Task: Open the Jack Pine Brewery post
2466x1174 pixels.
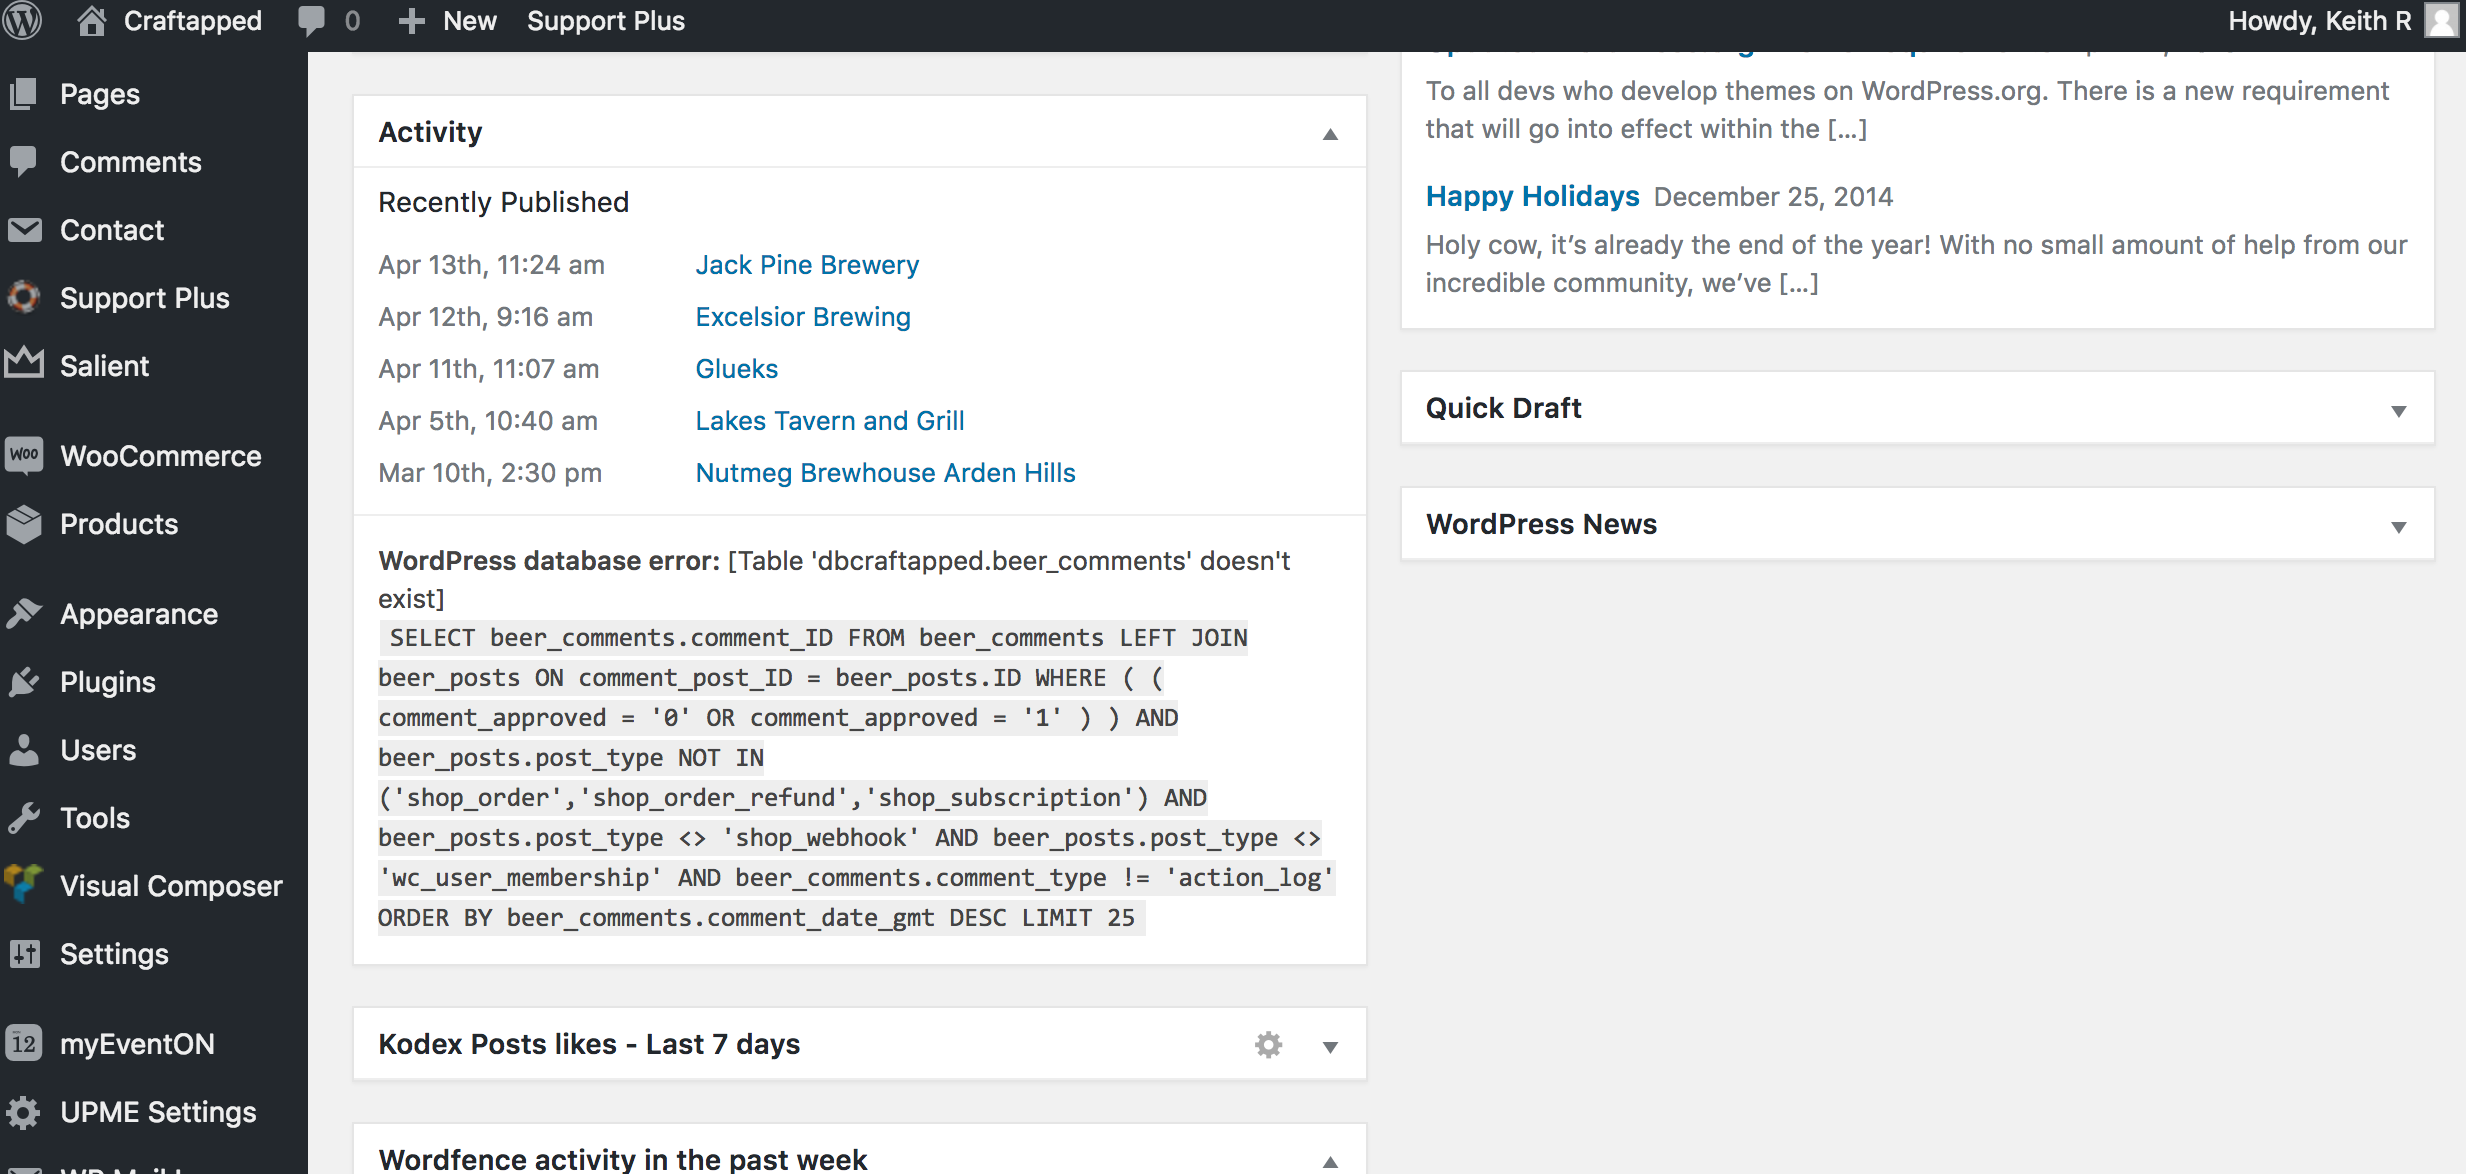Action: [x=807, y=265]
